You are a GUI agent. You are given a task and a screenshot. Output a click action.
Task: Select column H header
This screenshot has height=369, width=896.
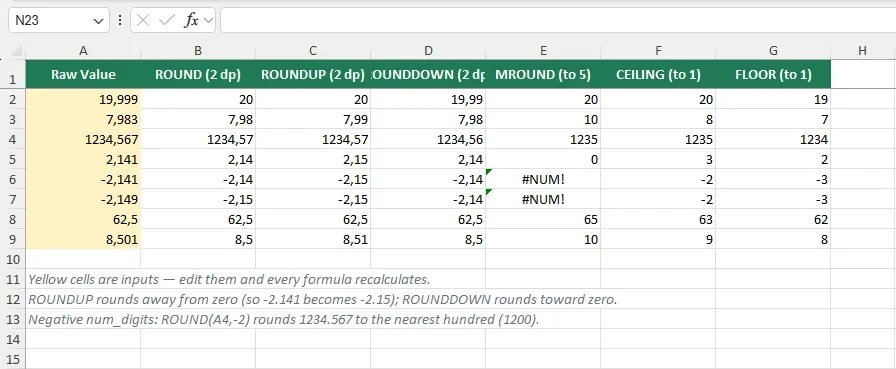(862, 51)
